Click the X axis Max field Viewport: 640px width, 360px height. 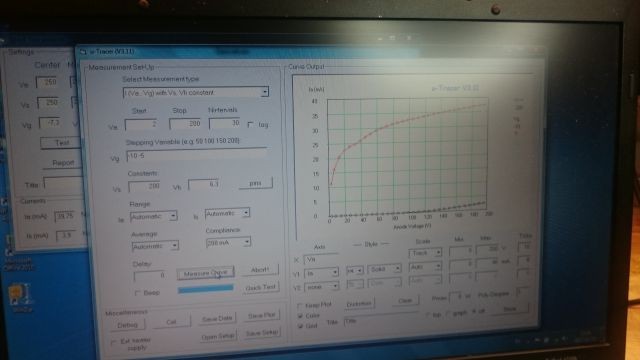[487, 249]
